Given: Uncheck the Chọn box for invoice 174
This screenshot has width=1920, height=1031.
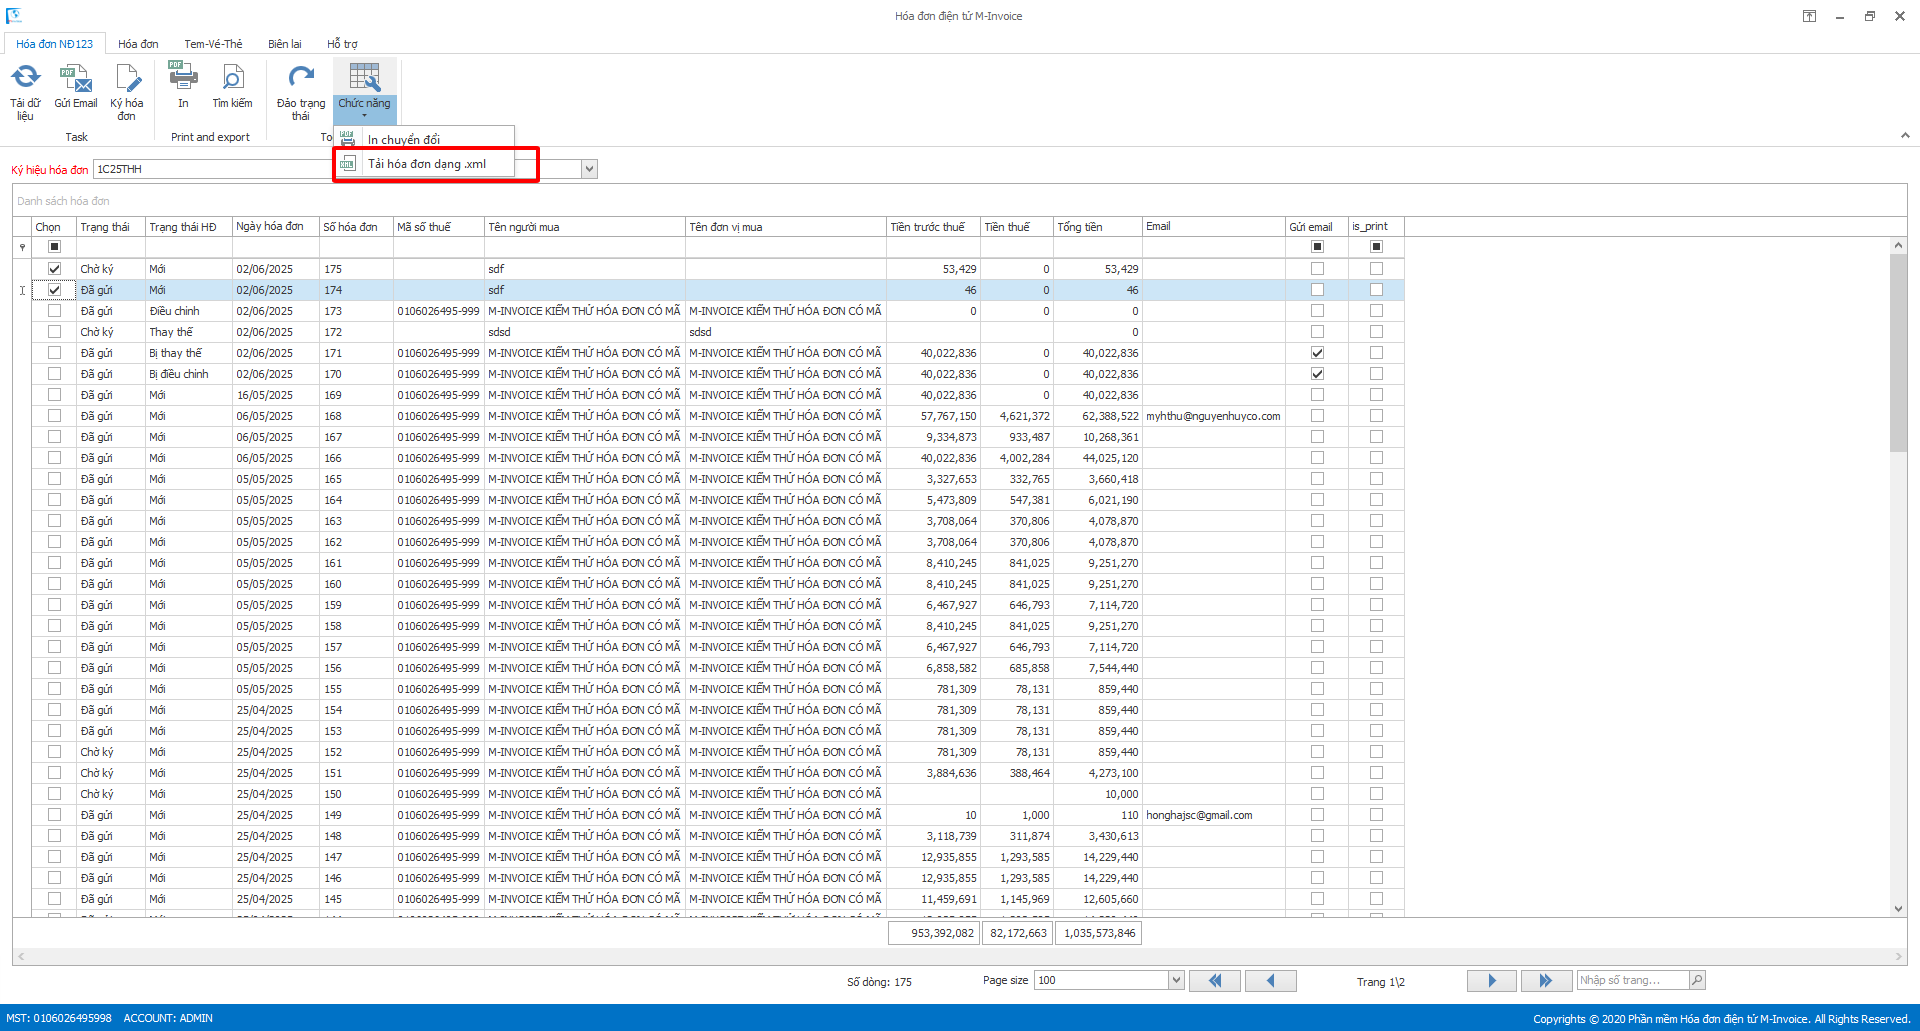Looking at the screenshot, I should click(54, 290).
